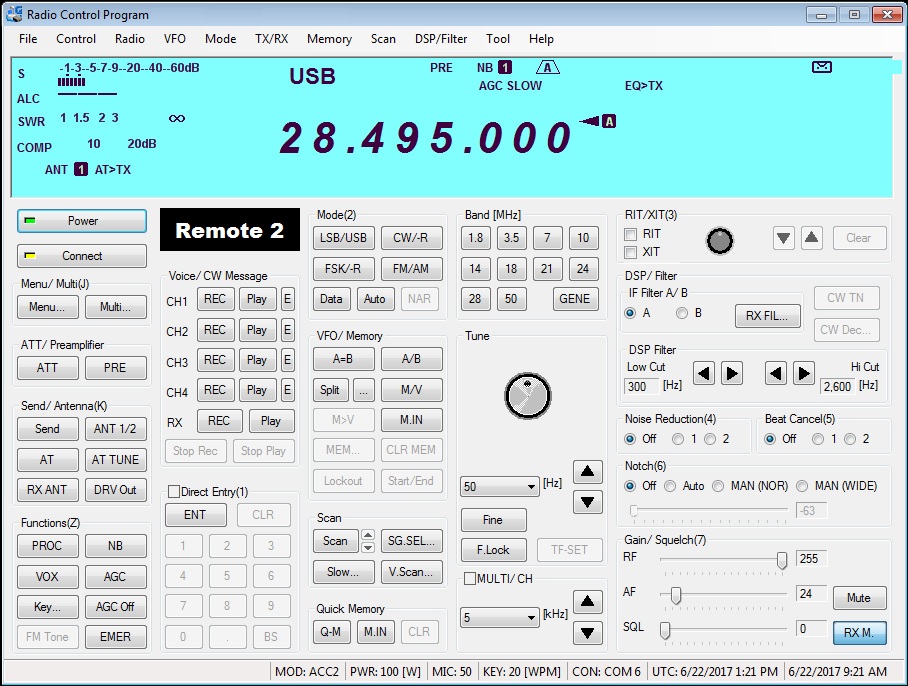Click the CH4 message E button

point(287,390)
